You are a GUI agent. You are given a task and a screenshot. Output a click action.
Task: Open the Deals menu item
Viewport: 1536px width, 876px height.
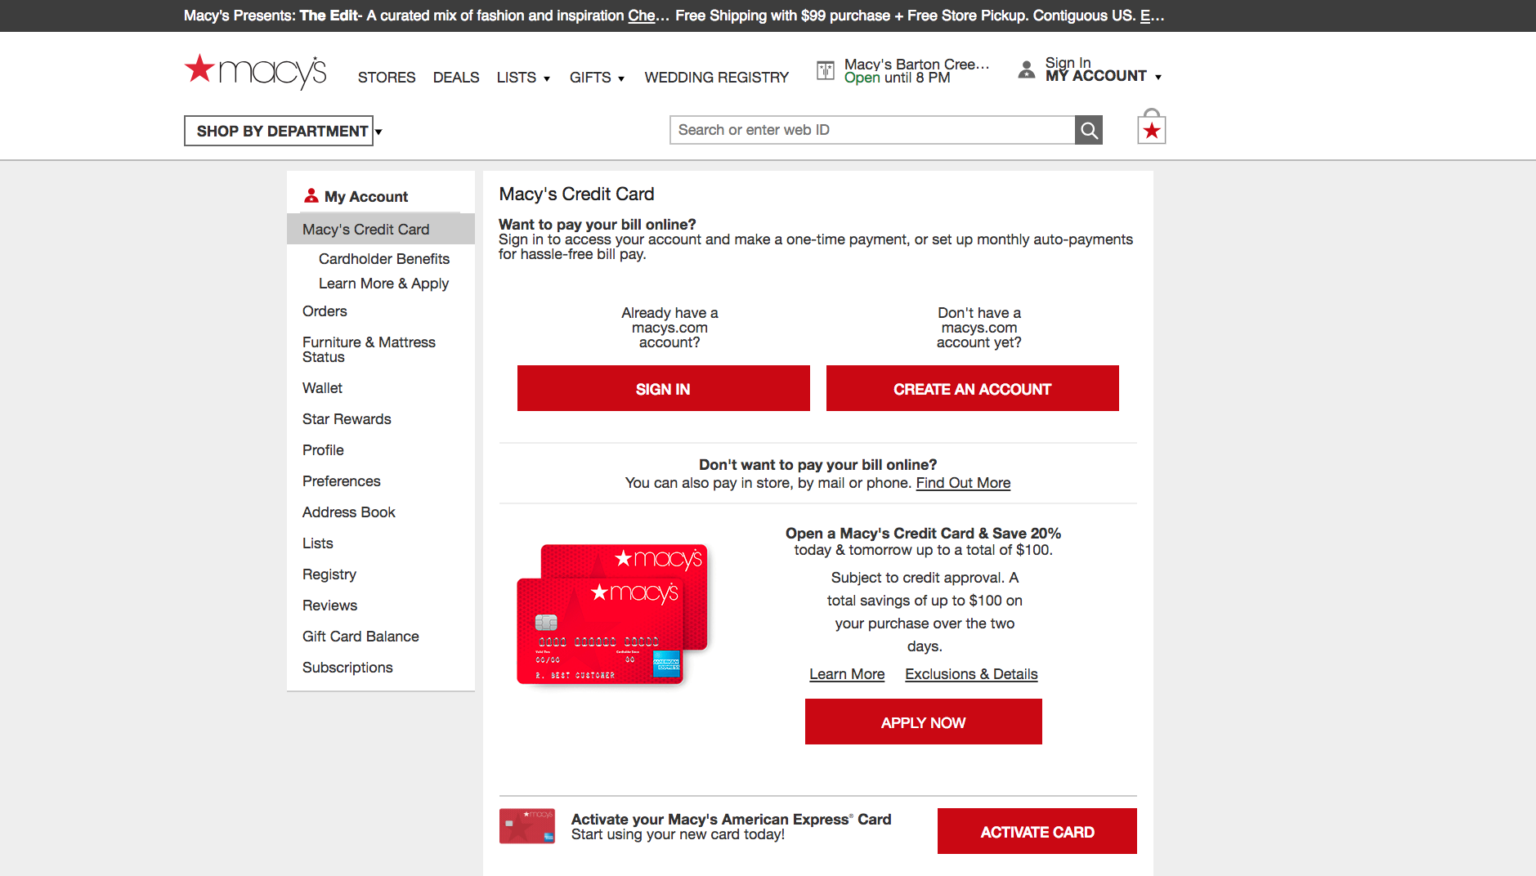[x=456, y=77]
